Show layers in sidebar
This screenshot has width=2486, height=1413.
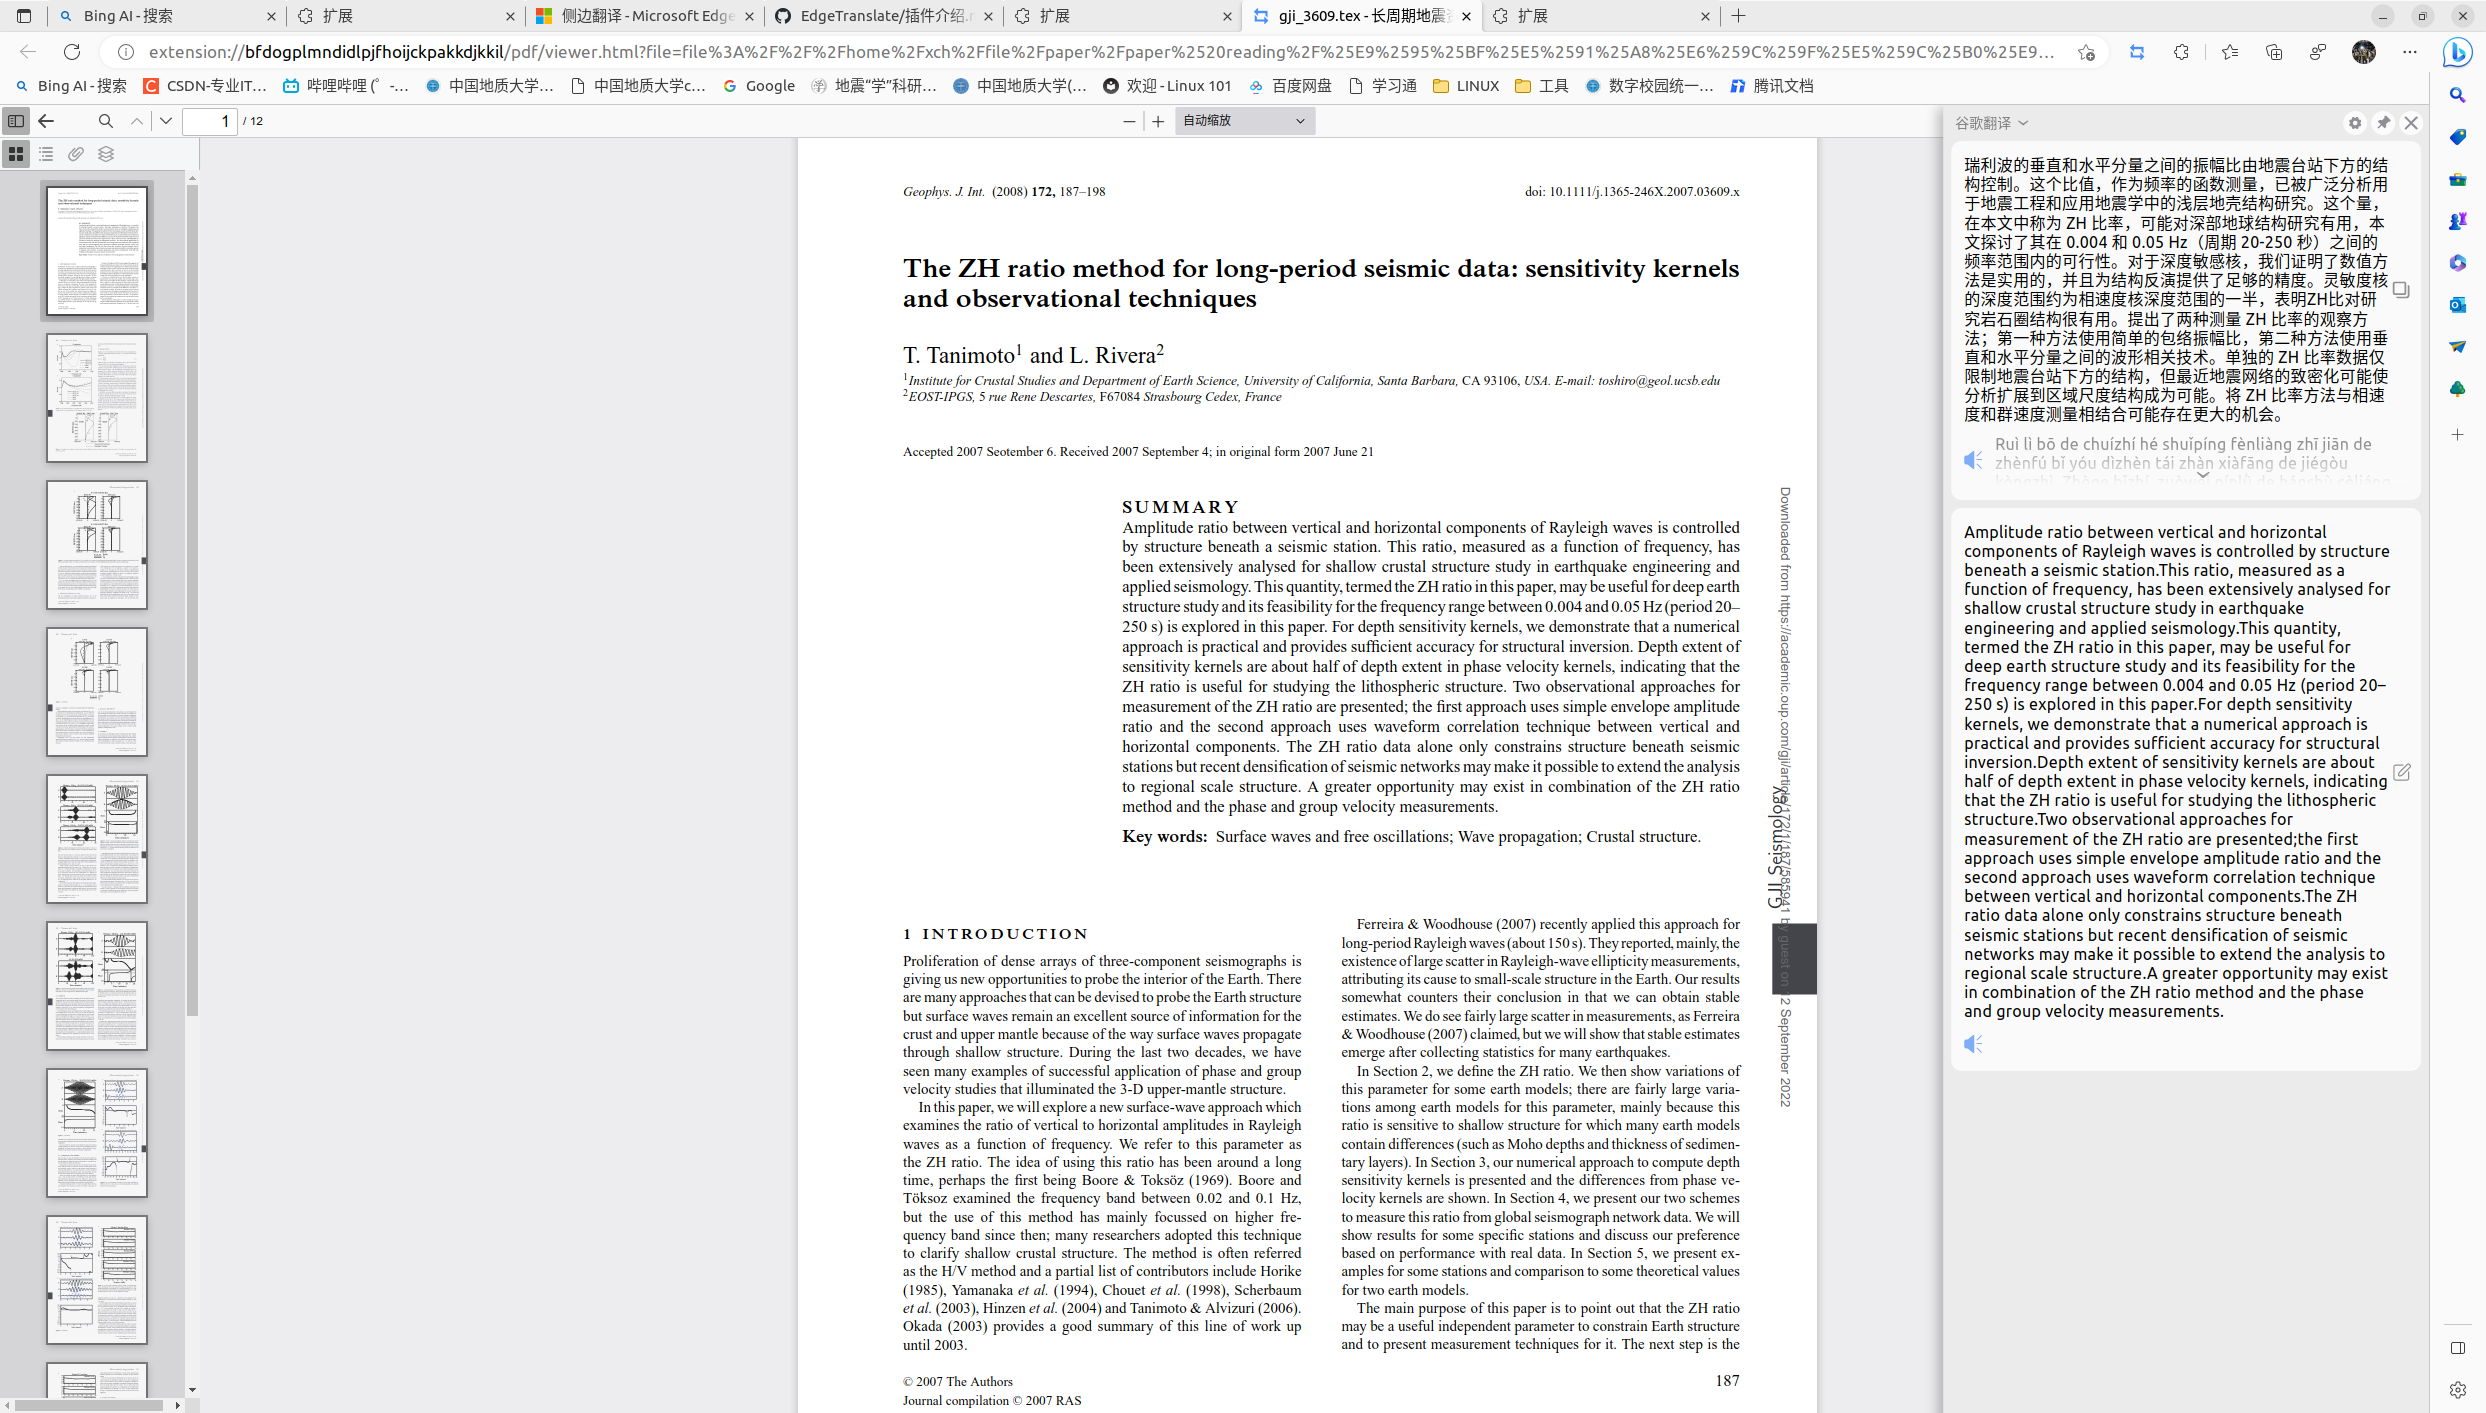(106, 154)
